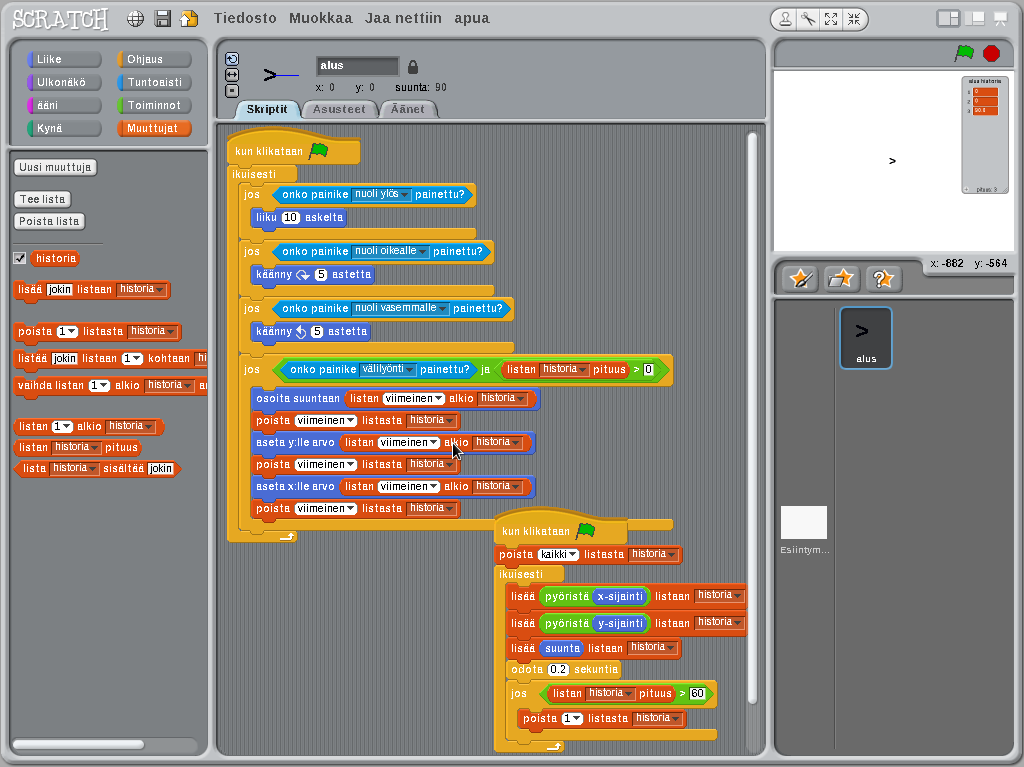
Task: Select the alus sprite thumbnail
Action: point(866,338)
